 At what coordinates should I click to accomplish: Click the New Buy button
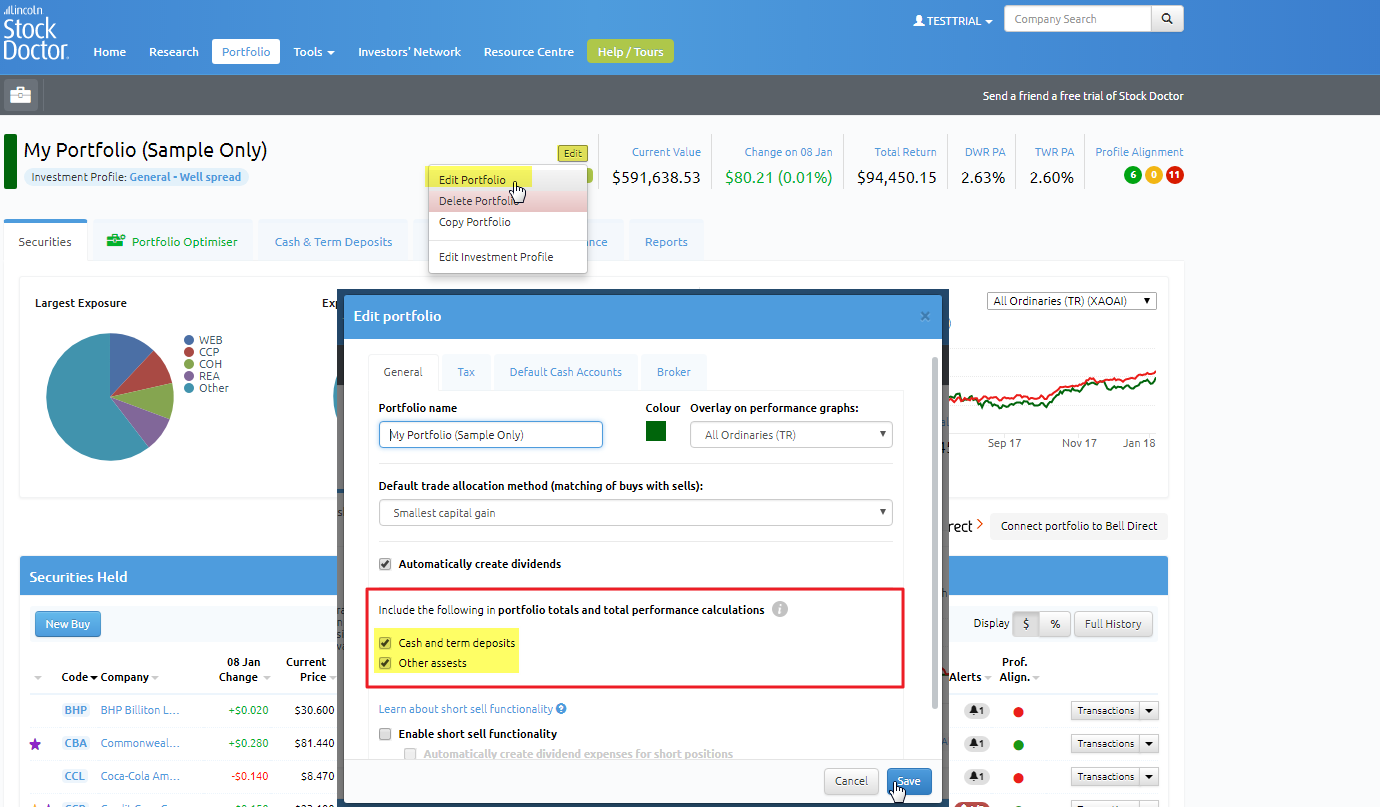(68, 624)
